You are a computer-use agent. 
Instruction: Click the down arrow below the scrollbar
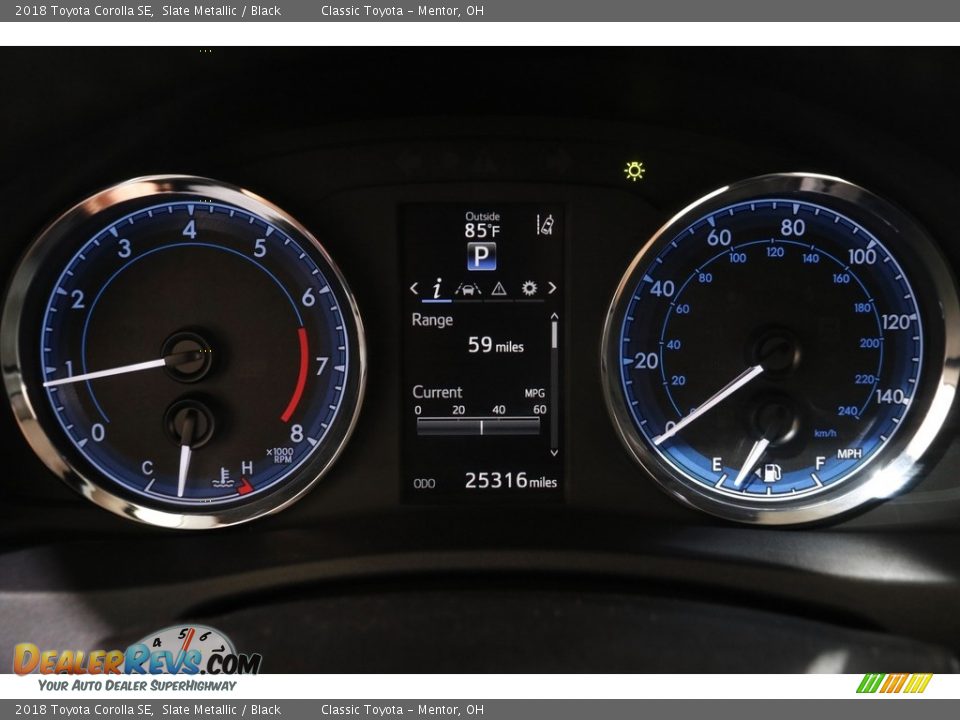(554, 453)
